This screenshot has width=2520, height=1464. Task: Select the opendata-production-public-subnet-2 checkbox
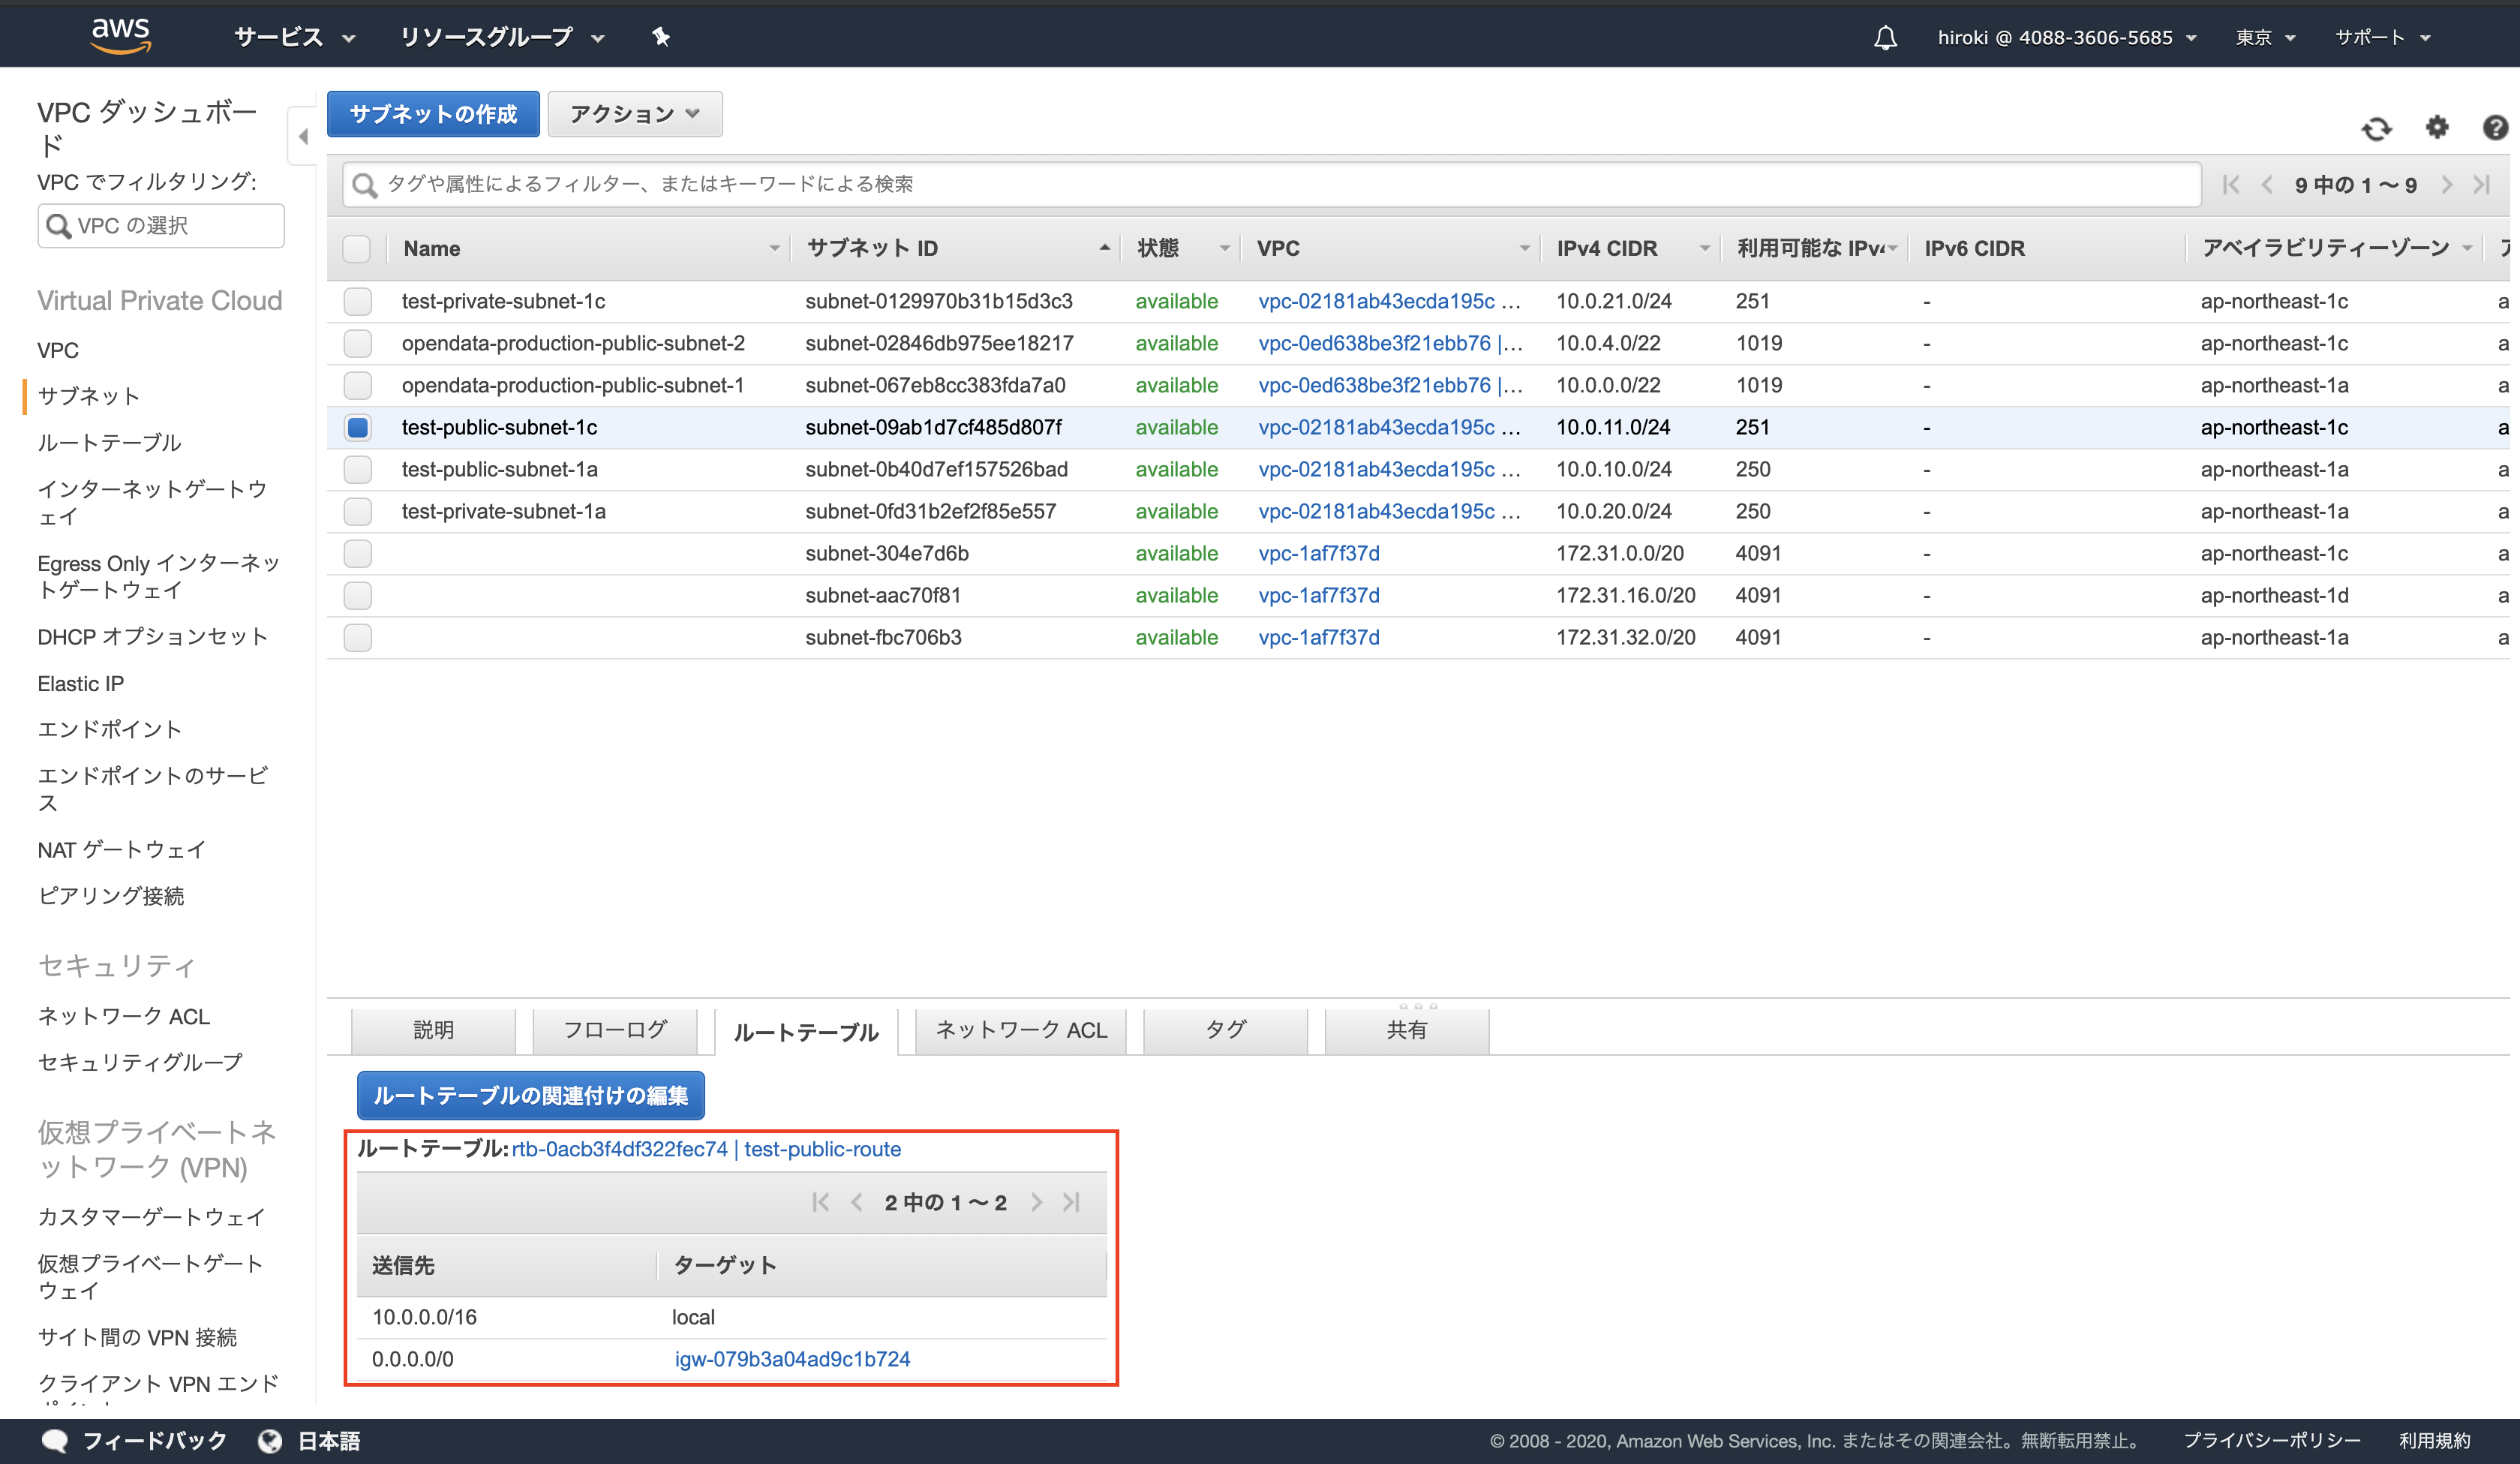coord(357,343)
